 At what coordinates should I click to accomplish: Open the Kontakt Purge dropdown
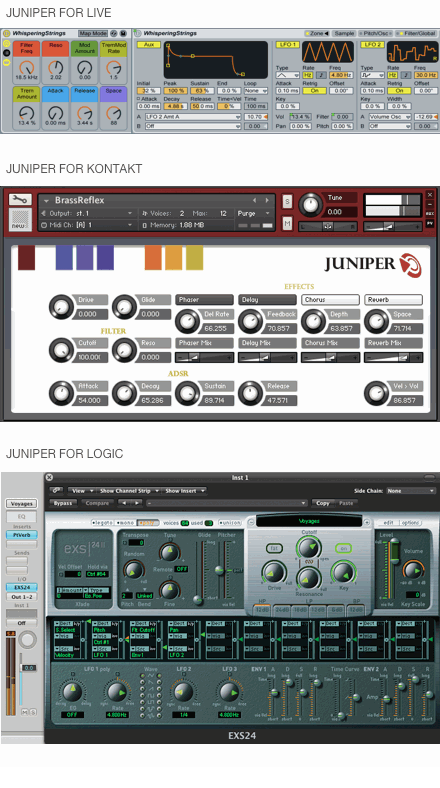point(254,214)
